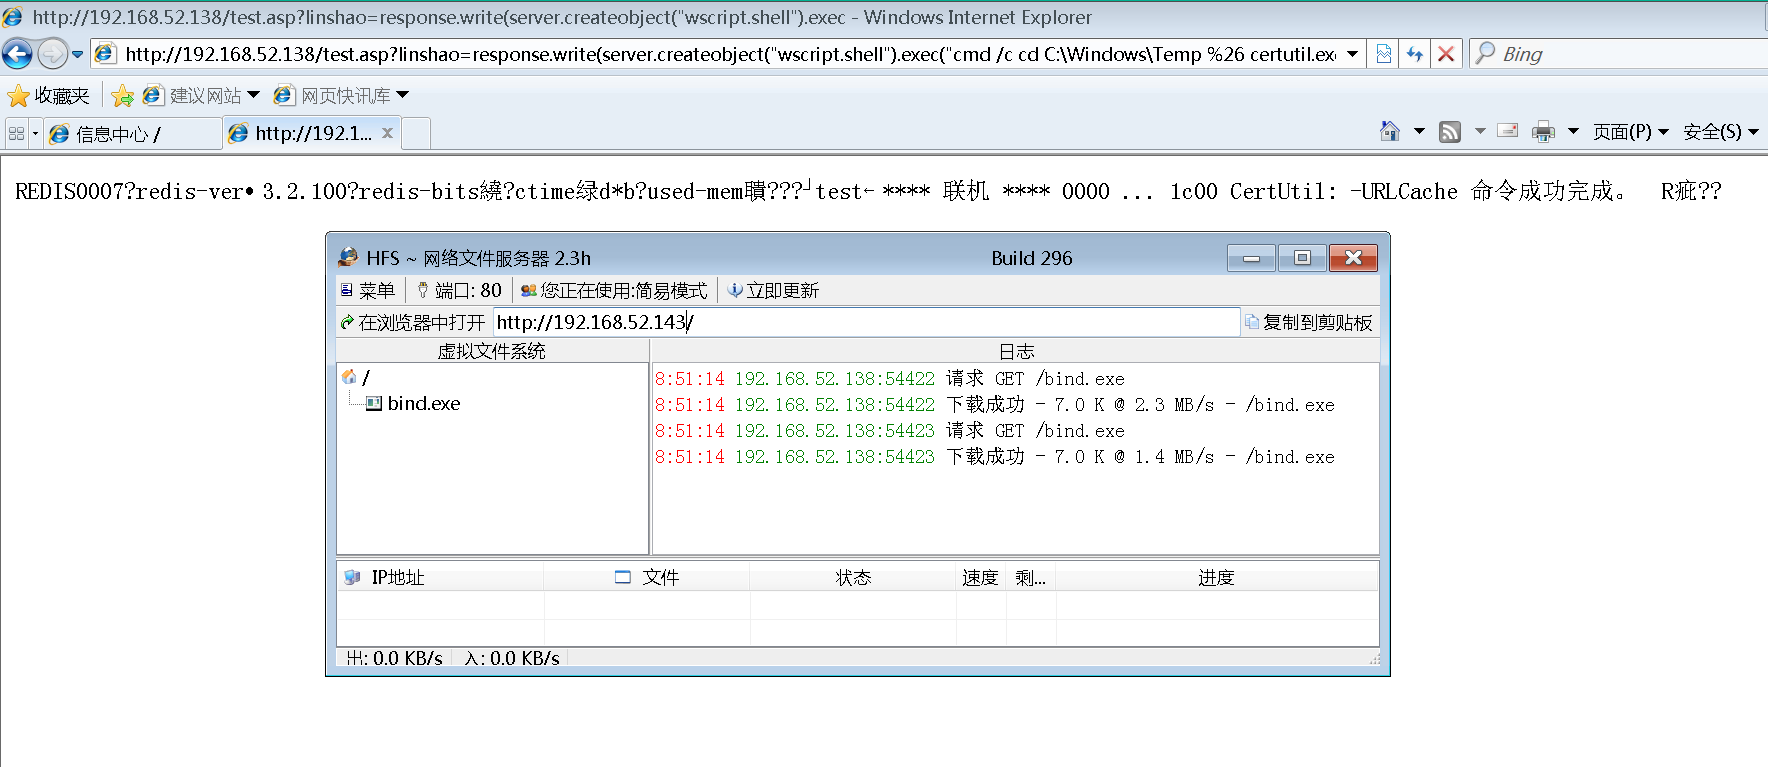Click the 出: 0.0 KB/s status entry
This screenshot has height=767, width=1768.
[x=395, y=658]
